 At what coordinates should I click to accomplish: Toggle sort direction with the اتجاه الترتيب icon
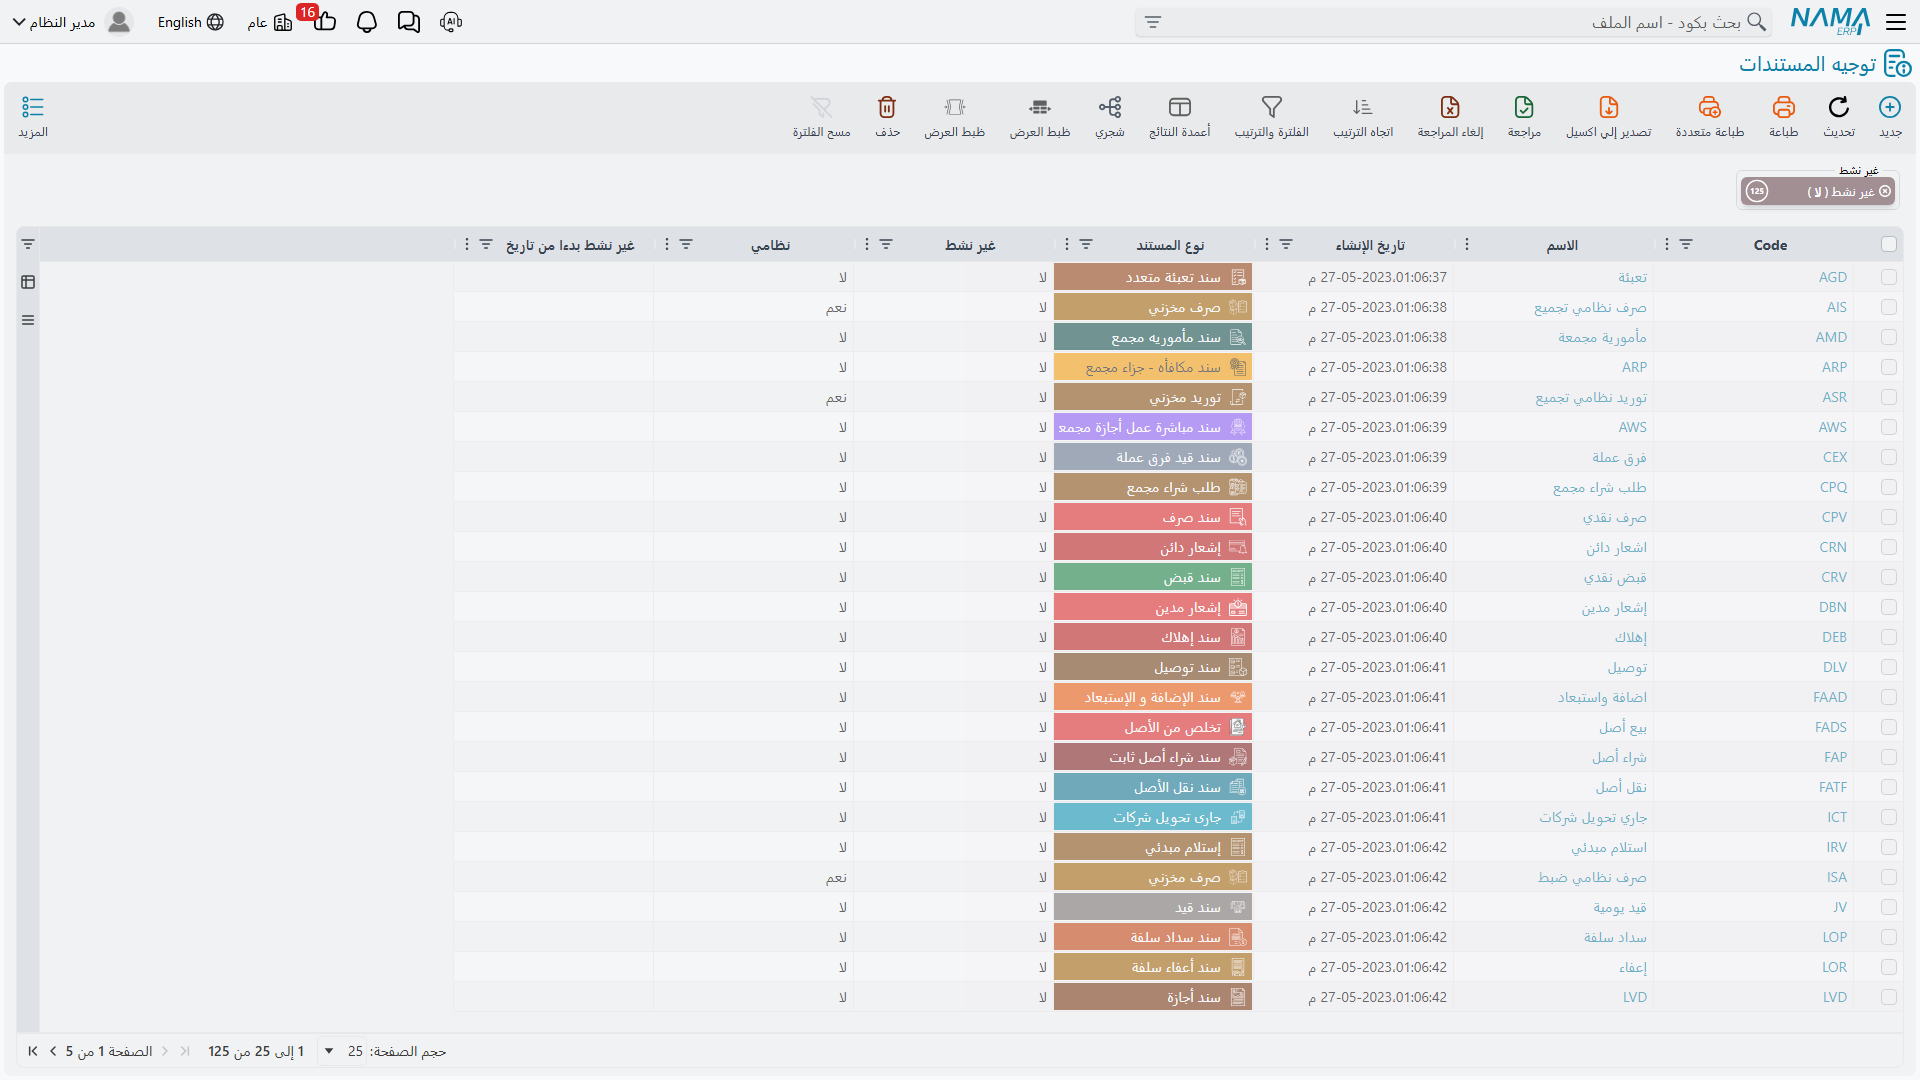1362,108
